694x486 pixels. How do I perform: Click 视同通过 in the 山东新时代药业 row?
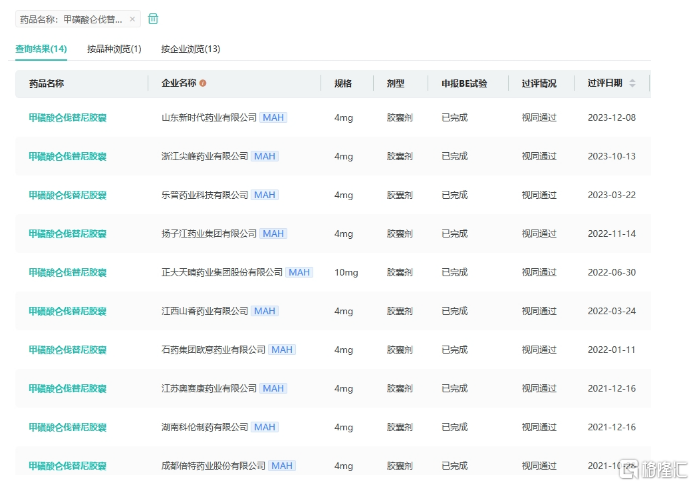pos(539,118)
